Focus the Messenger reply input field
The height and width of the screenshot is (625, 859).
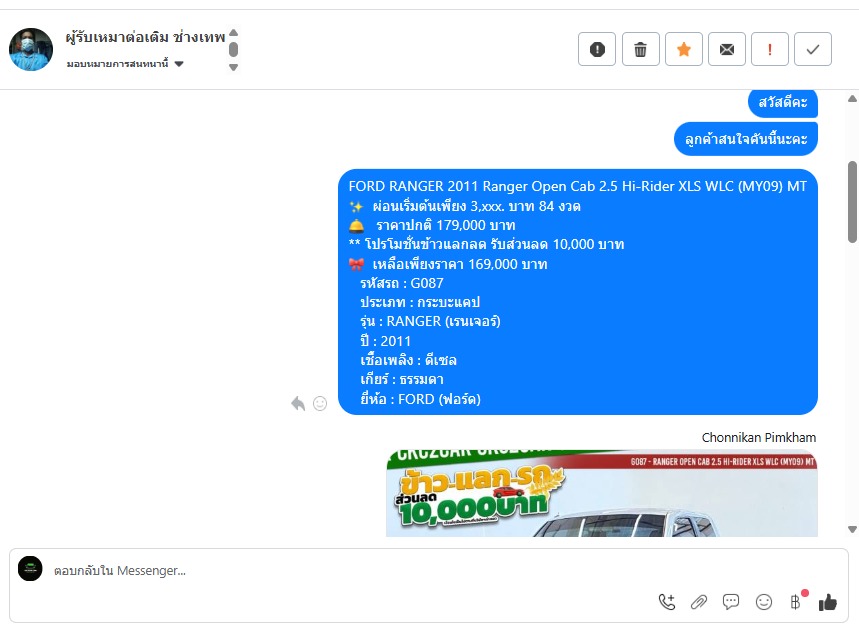click(x=351, y=570)
